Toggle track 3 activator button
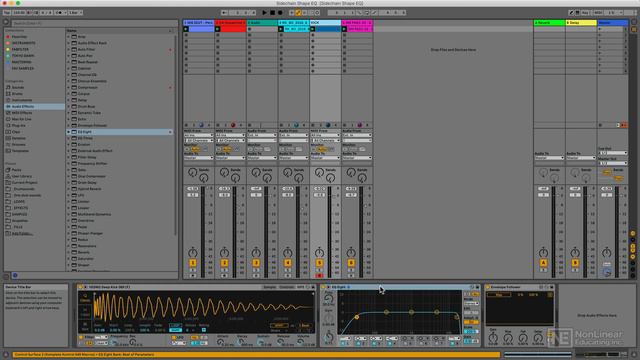Viewport: 640px width, 360px height. [x=256, y=263]
